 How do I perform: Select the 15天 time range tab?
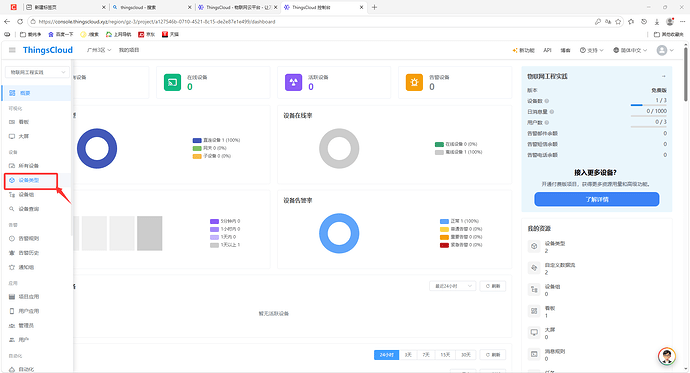(445, 355)
